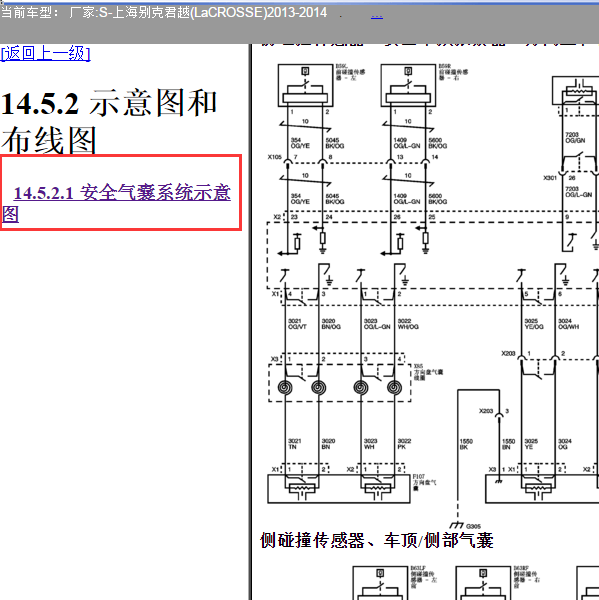599x600 pixels.
Task: Click the X85 方向盘气囊线圈 label
Action: [428, 372]
